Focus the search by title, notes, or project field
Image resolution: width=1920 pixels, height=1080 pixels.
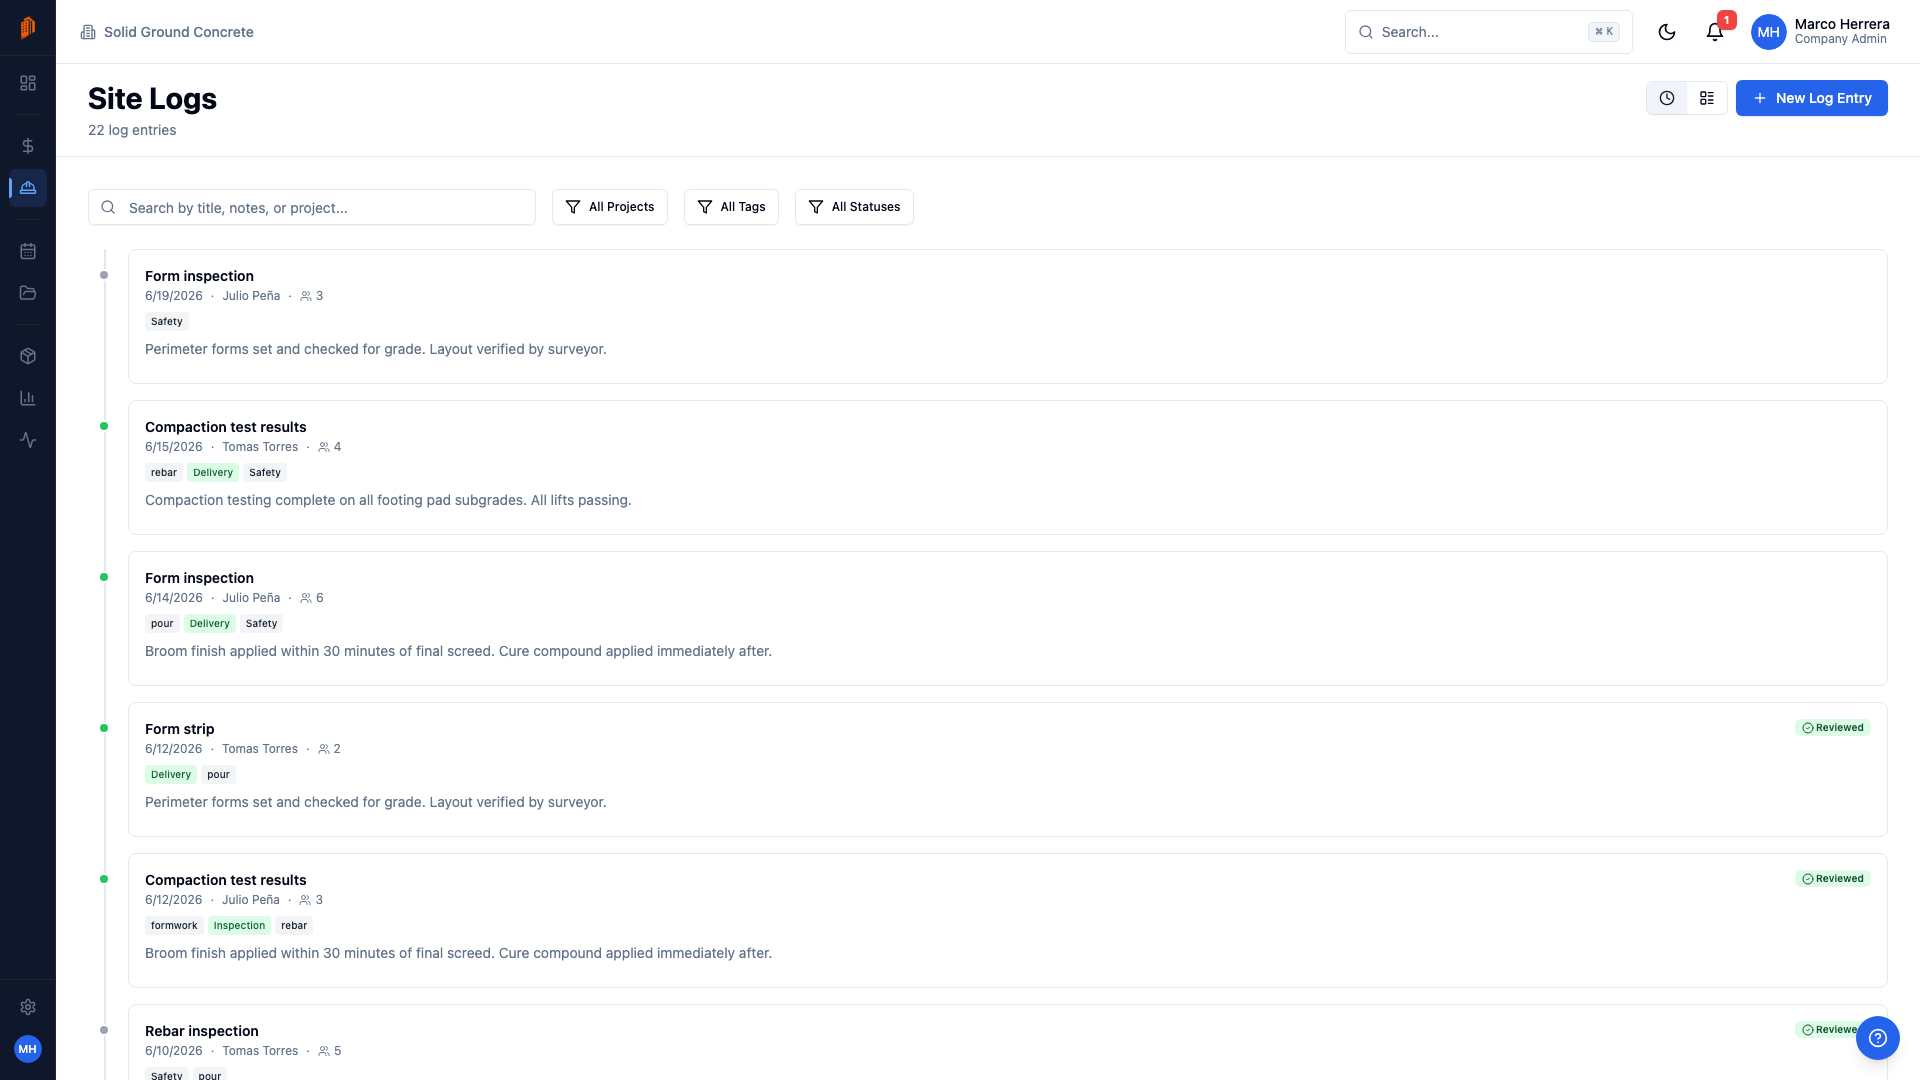[x=312, y=207]
